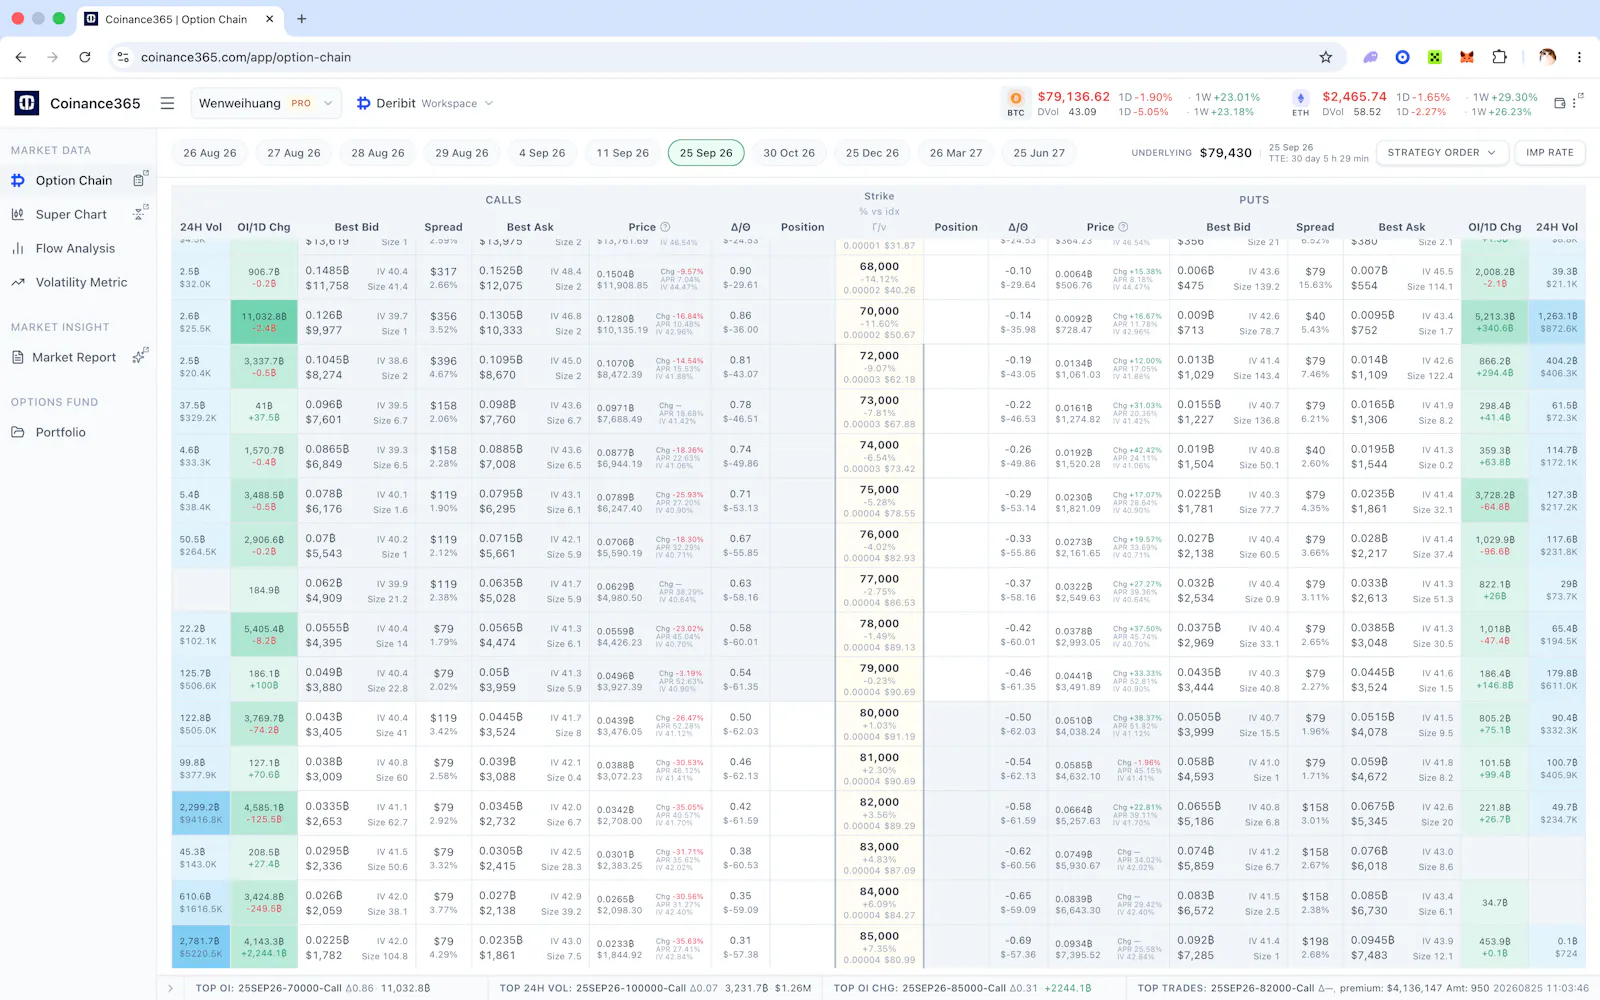The image size is (1600, 1000).
Task: Open Market Report sparkle pop-out icon
Action: tap(140, 356)
